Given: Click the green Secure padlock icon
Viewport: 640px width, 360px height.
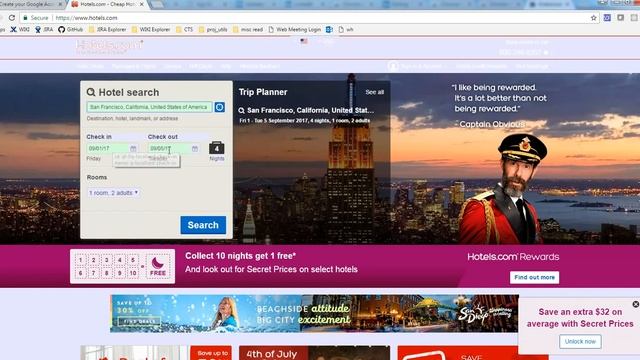Looking at the screenshot, I should pyautogui.click(x=25, y=18).
